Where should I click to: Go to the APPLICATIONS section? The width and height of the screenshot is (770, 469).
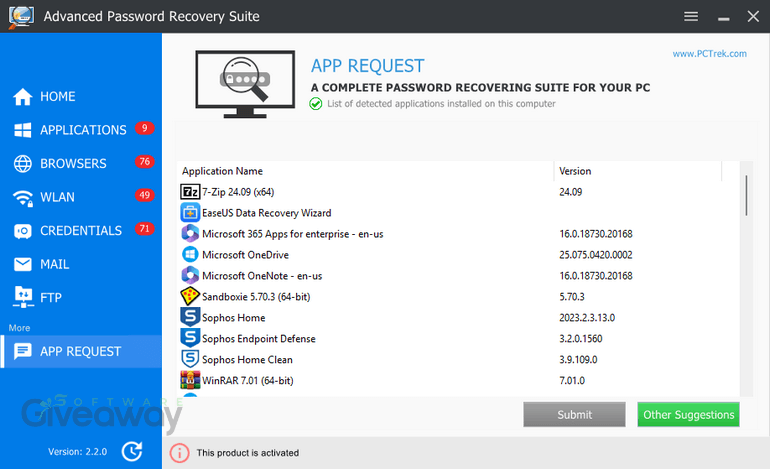pos(83,130)
